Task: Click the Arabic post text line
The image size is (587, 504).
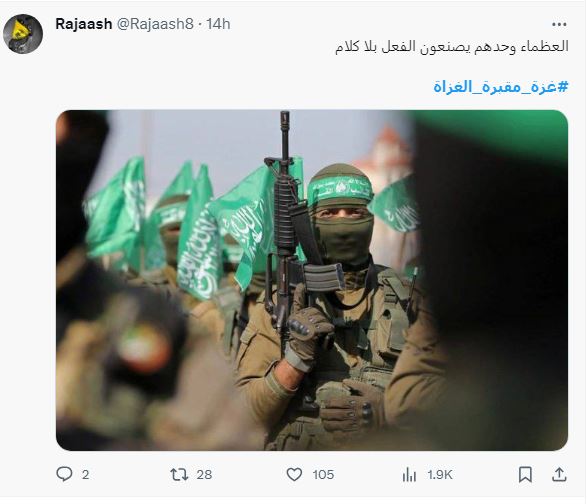Action: tap(452, 47)
